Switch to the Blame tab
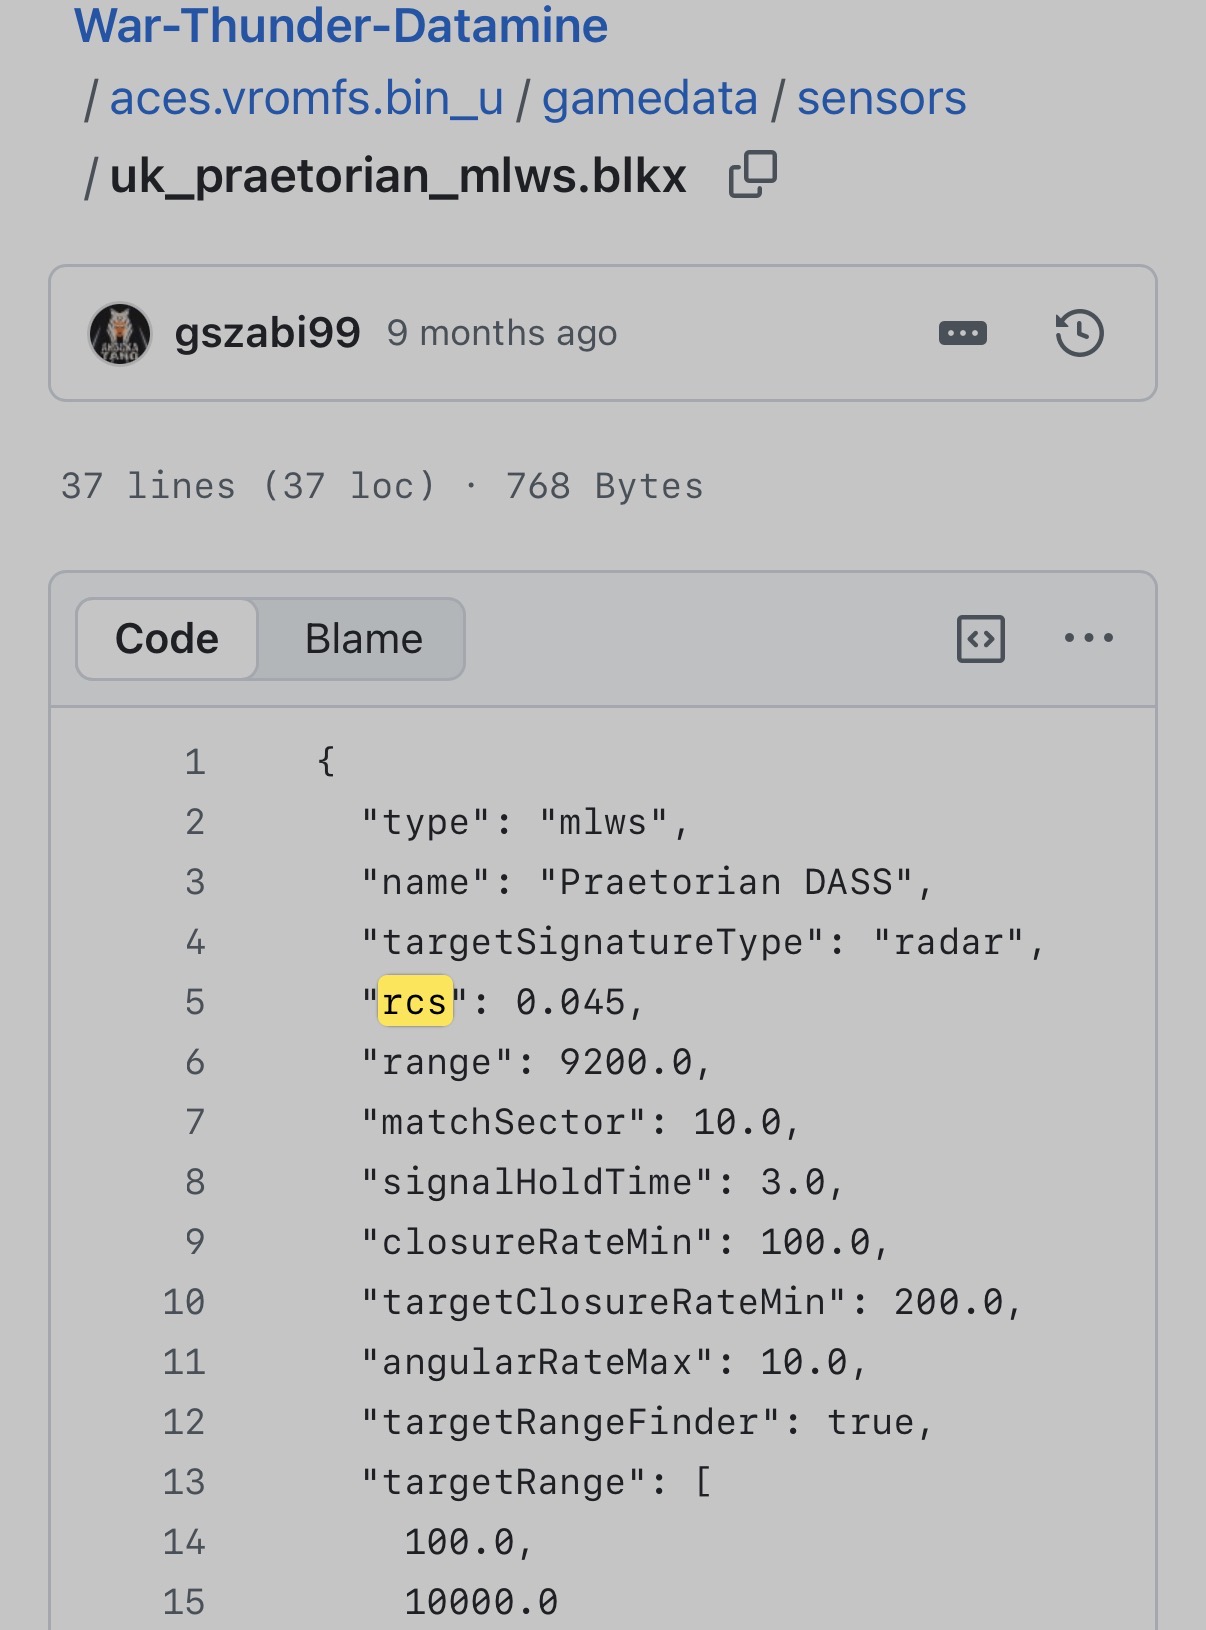The height and width of the screenshot is (1630, 1206). [x=363, y=639]
